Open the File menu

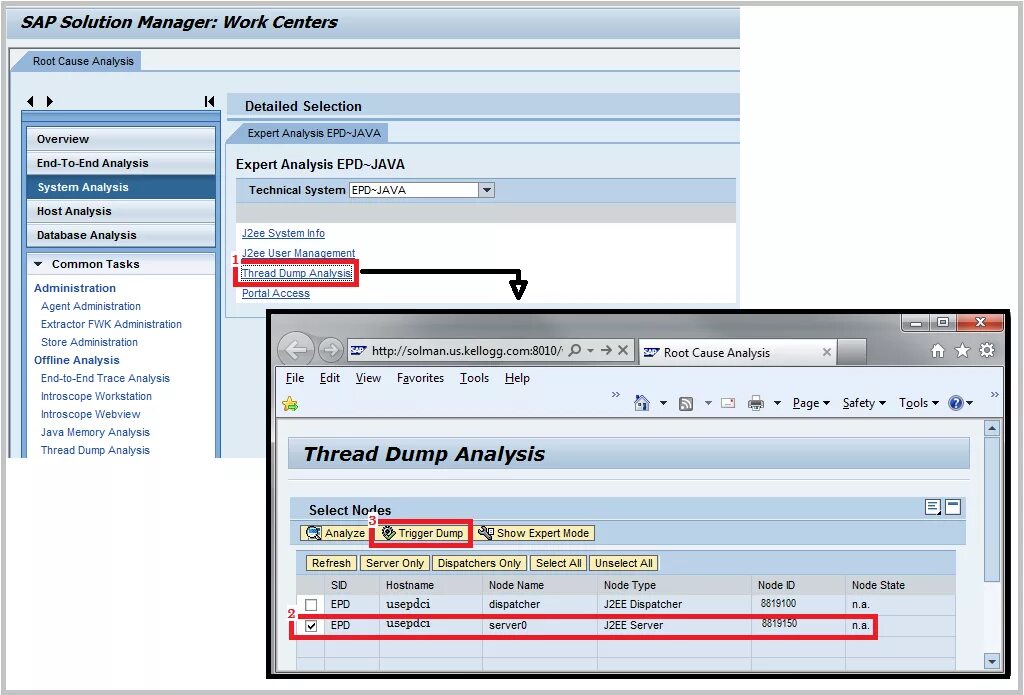click(x=295, y=378)
